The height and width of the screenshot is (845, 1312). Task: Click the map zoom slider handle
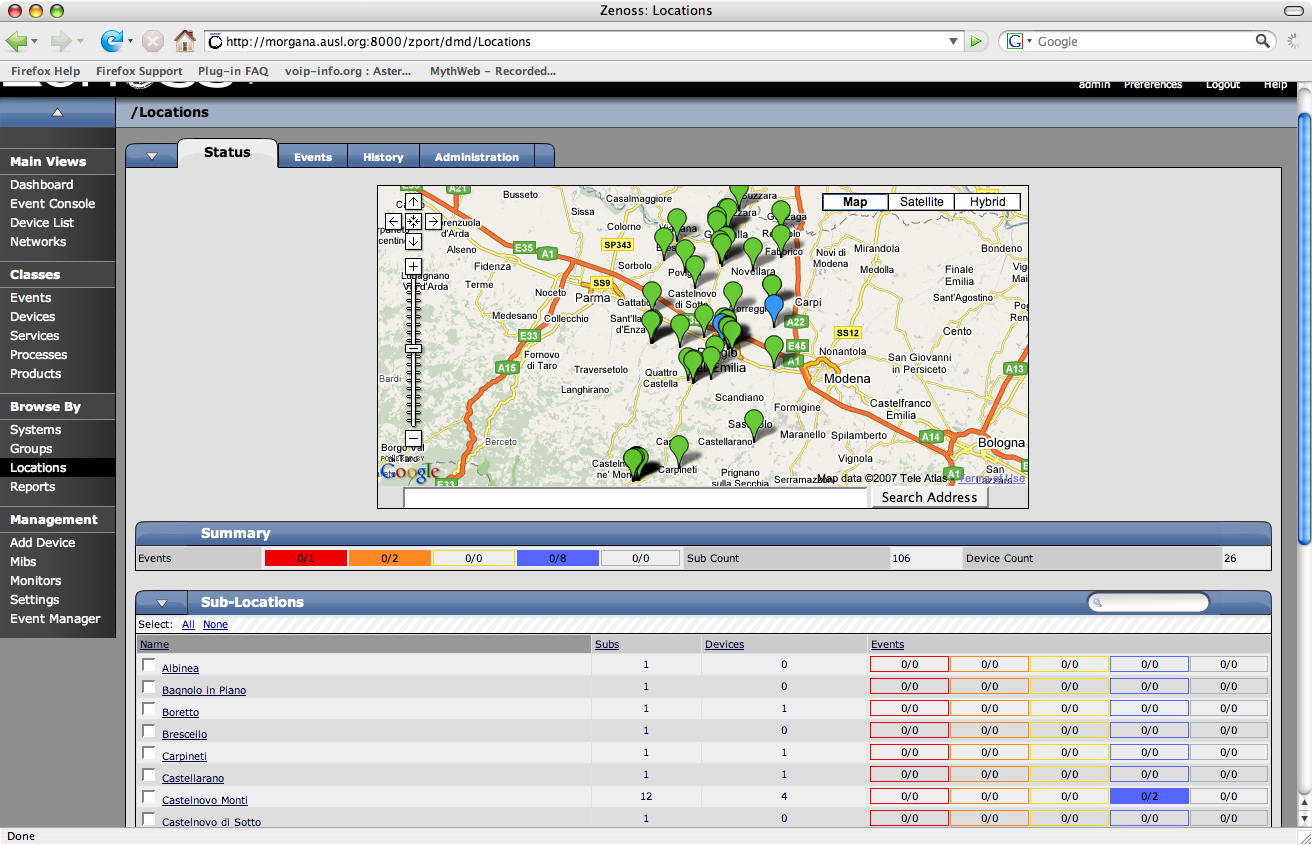(413, 349)
